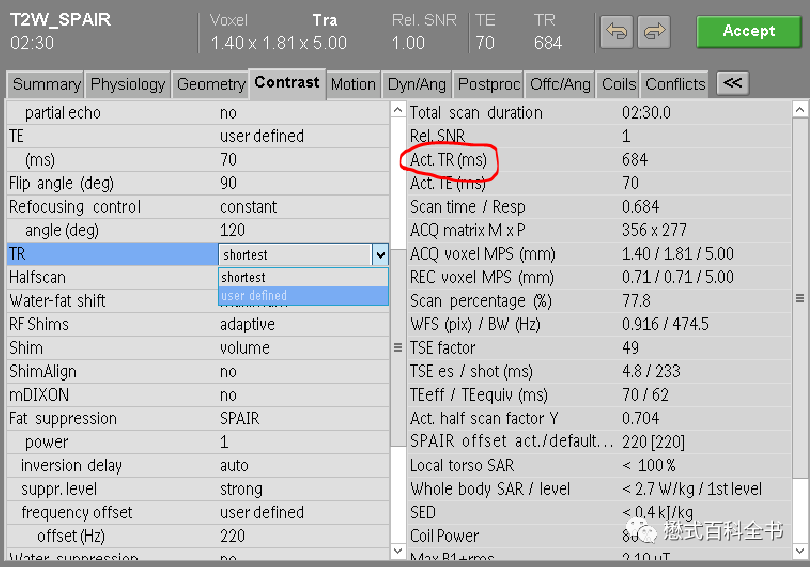The width and height of the screenshot is (810, 567).
Task: Open the Offc/Ang tab
Action: click(560, 85)
